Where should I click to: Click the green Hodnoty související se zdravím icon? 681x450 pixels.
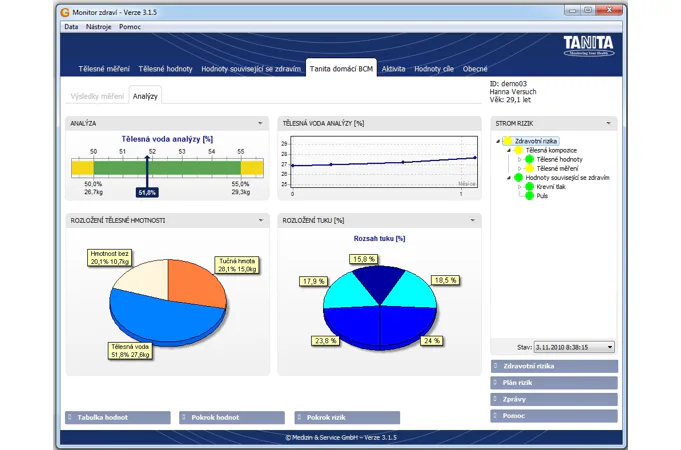(x=518, y=178)
